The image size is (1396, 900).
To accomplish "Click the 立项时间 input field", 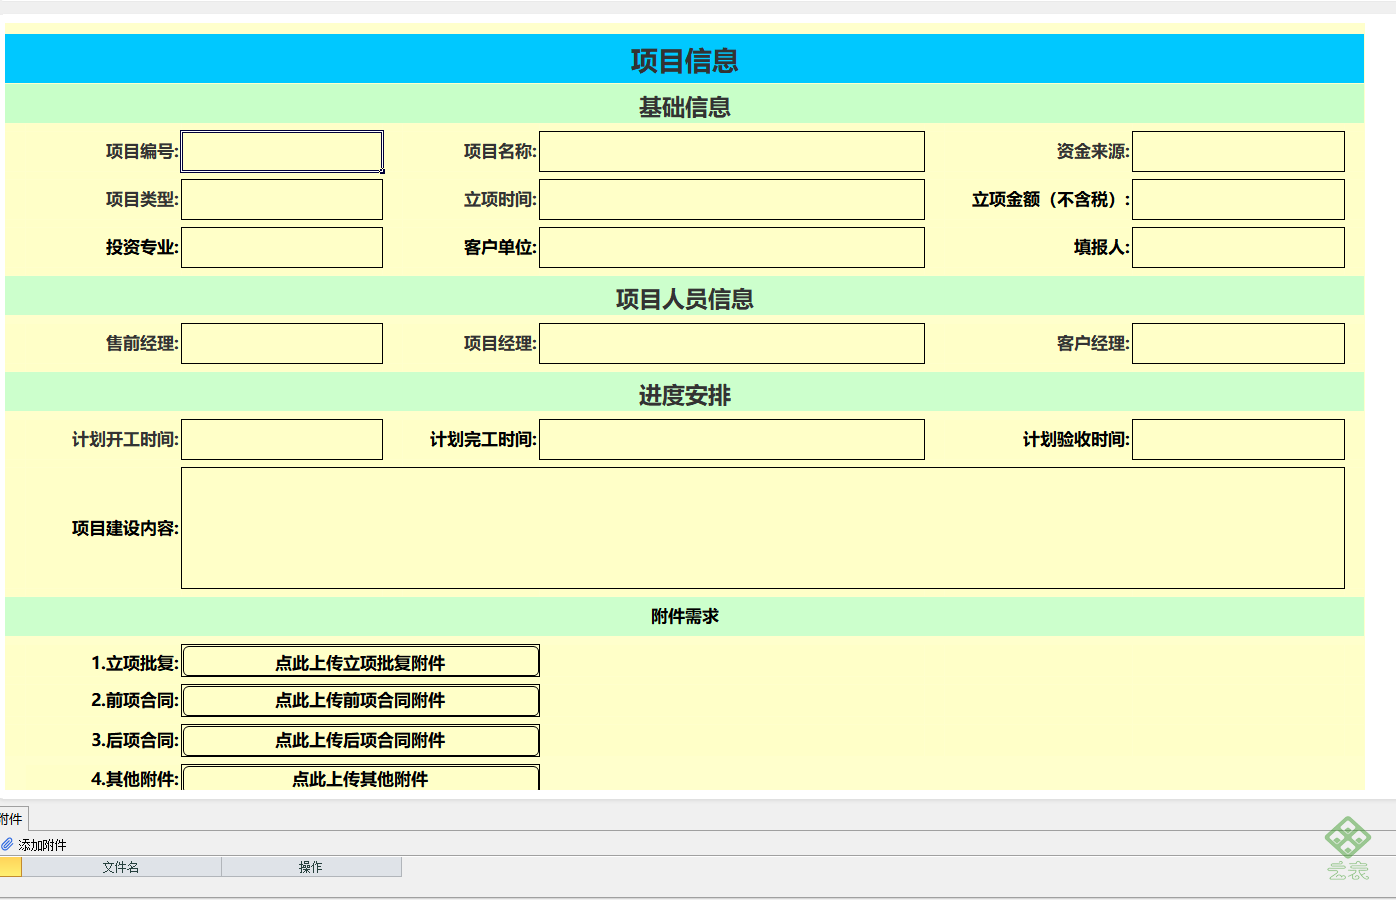I will [x=732, y=199].
